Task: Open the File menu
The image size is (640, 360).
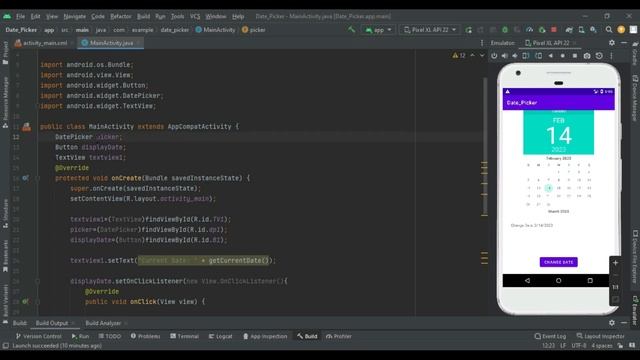Action: (20, 16)
